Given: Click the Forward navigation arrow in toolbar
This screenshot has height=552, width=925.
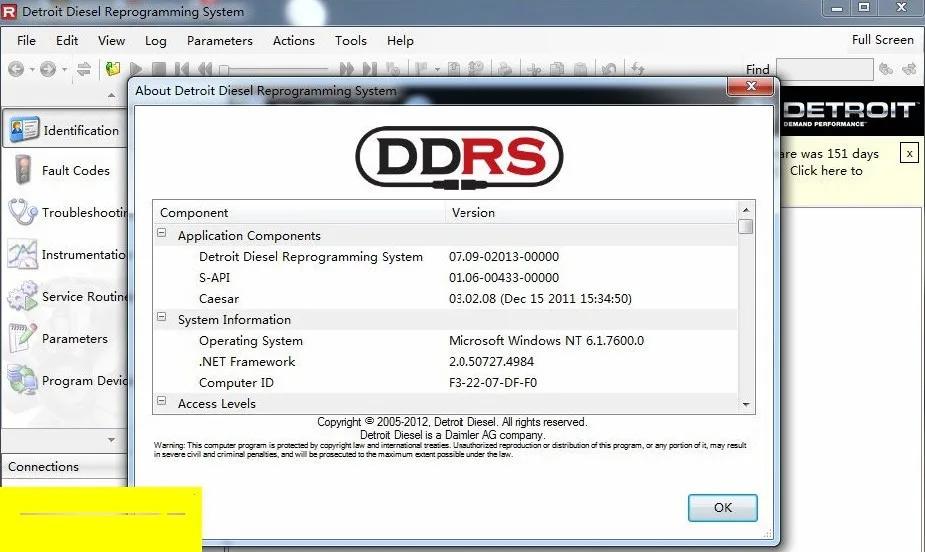Looking at the screenshot, I should (48, 69).
